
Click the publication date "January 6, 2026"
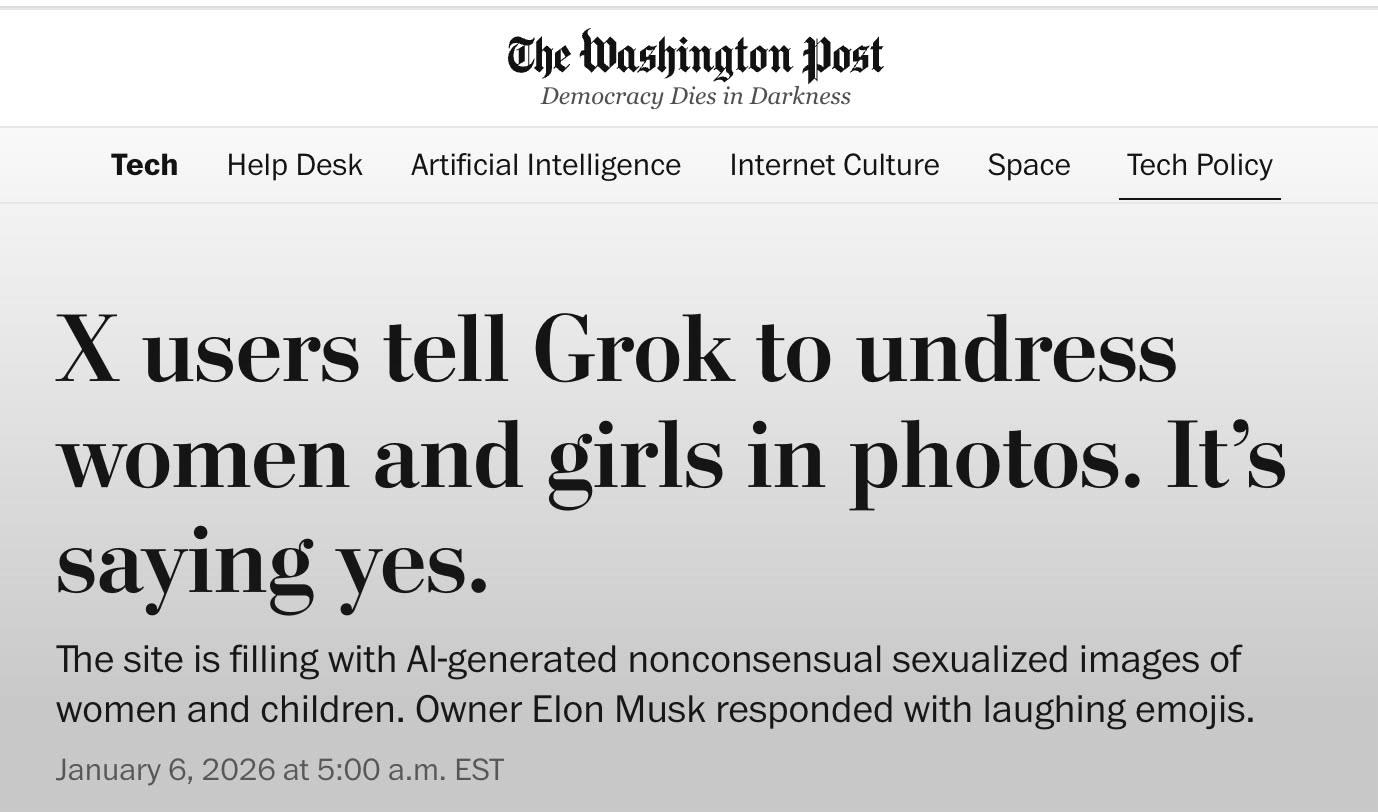tap(165, 770)
